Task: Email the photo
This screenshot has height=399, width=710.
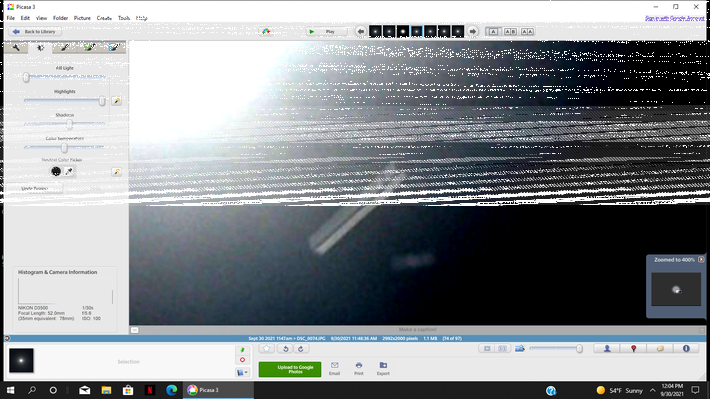Action: click(335, 369)
